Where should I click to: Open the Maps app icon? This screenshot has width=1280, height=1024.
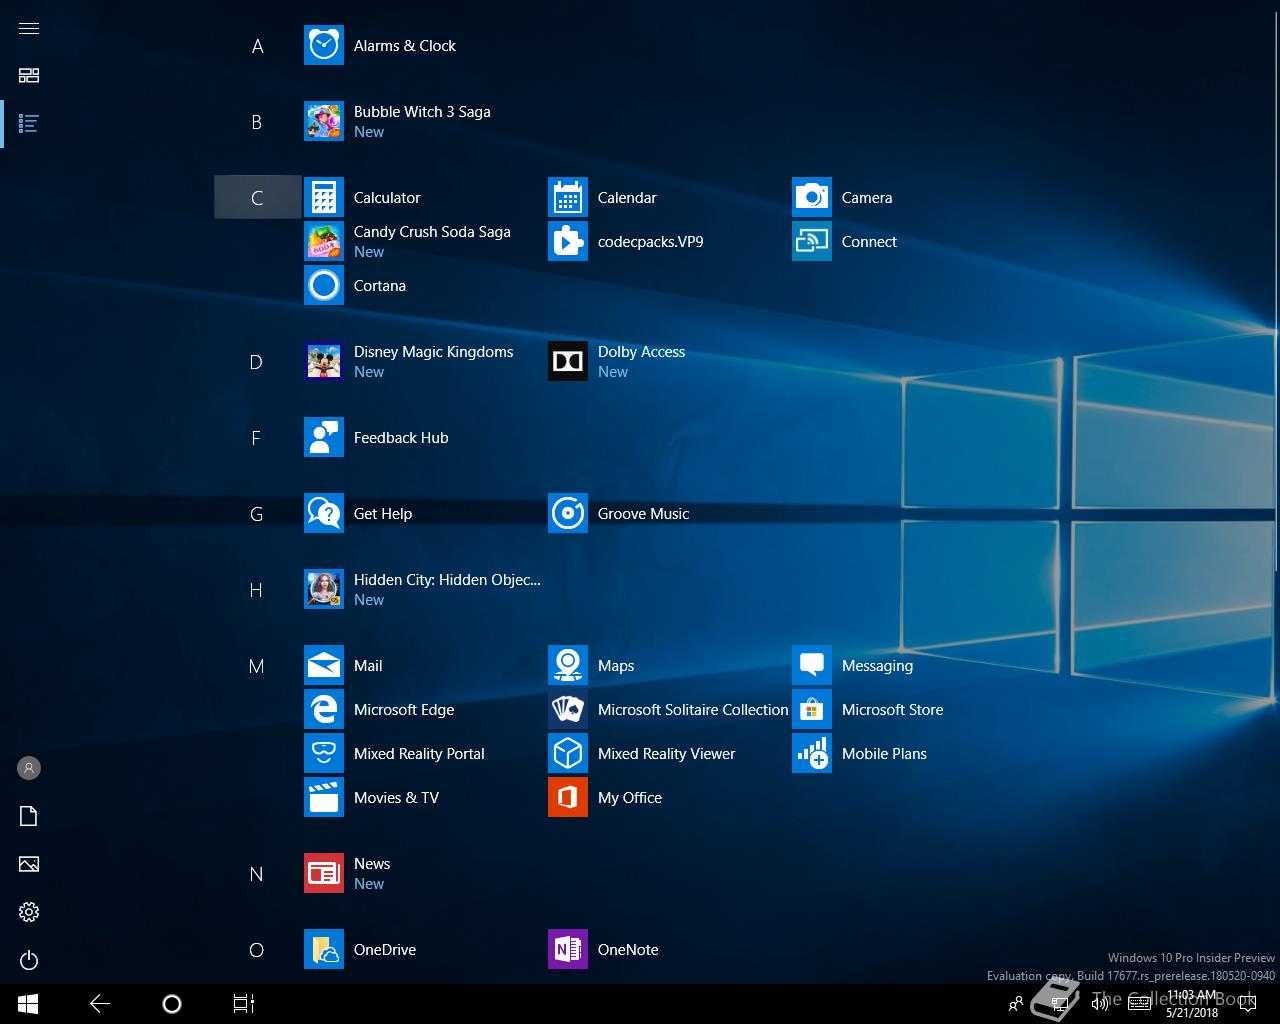pyautogui.click(x=568, y=666)
